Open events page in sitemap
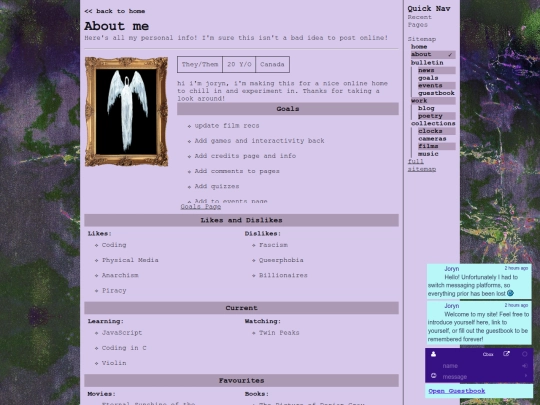 (437, 85)
